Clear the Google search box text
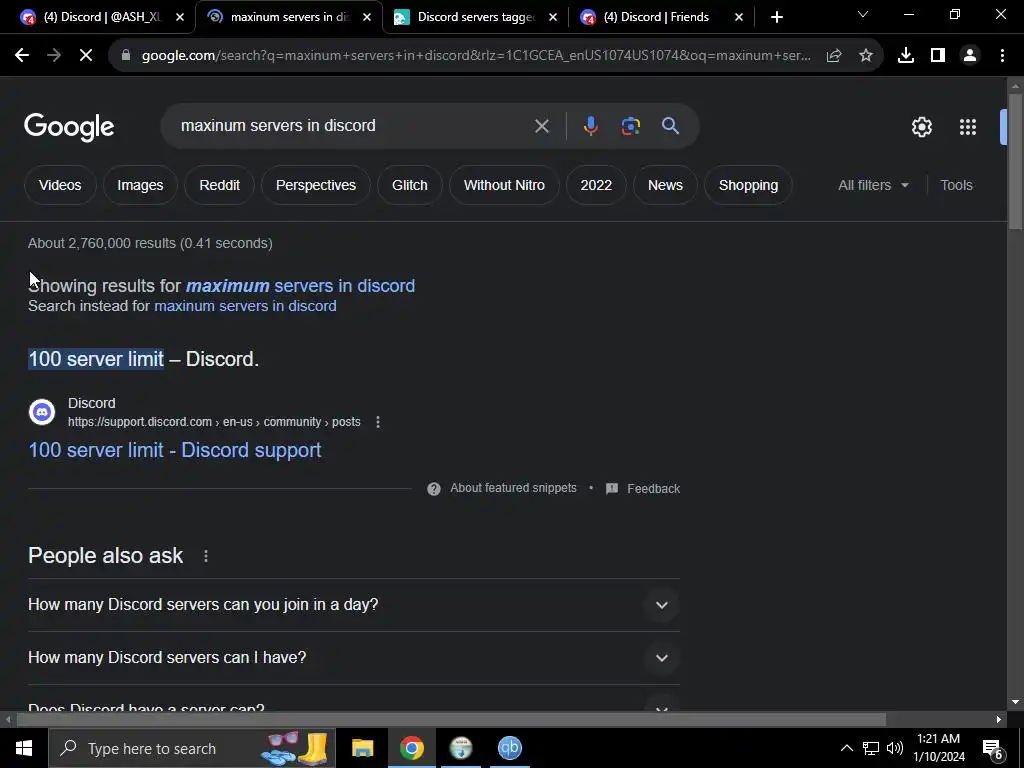This screenshot has height=768, width=1024. click(x=541, y=126)
